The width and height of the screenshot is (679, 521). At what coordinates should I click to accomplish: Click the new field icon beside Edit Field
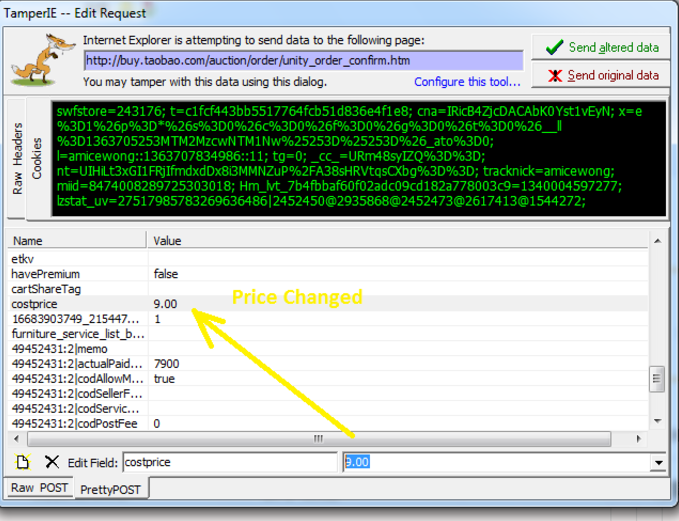click(x=22, y=462)
